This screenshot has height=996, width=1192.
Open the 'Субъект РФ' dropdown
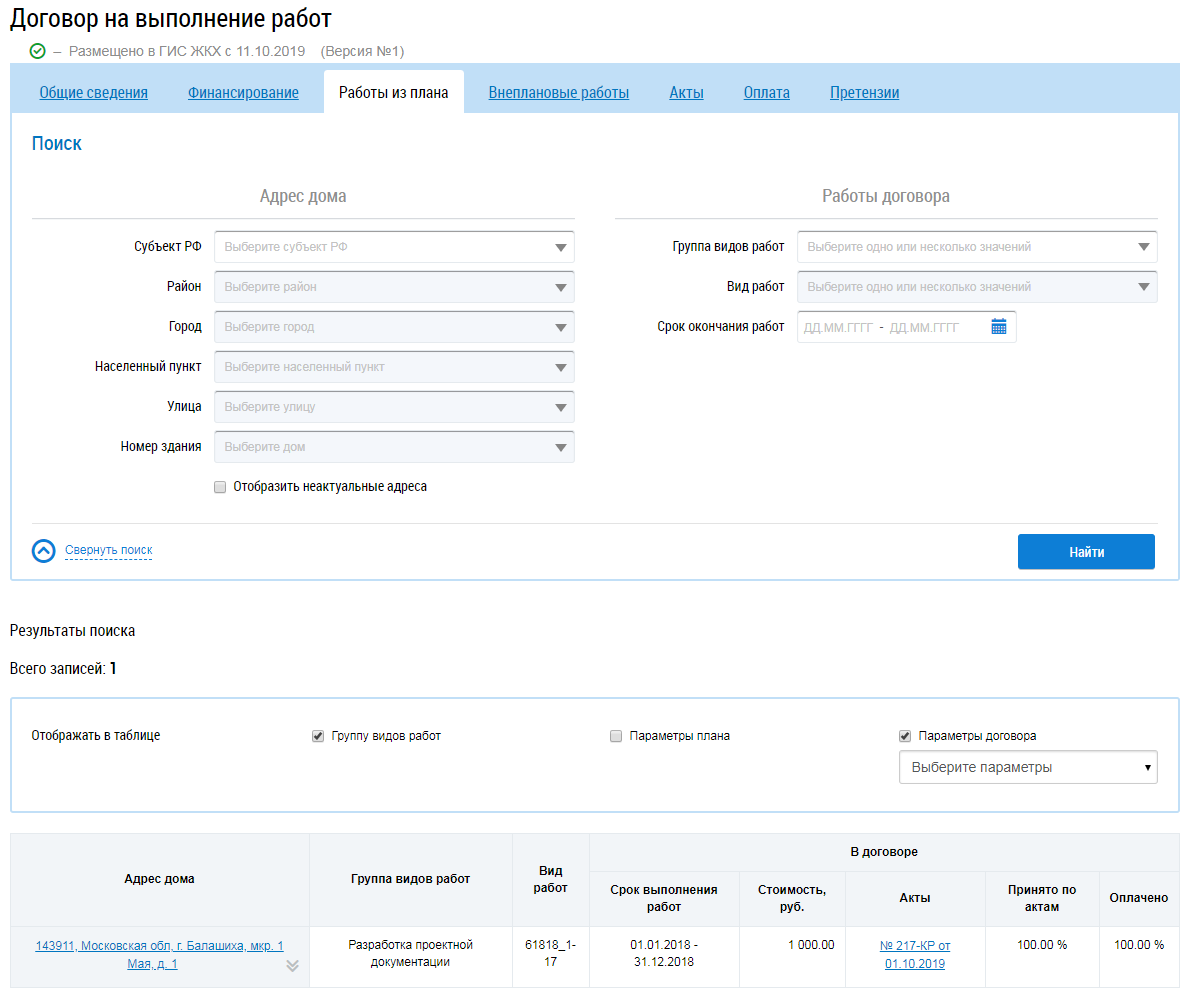click(394, 247)
